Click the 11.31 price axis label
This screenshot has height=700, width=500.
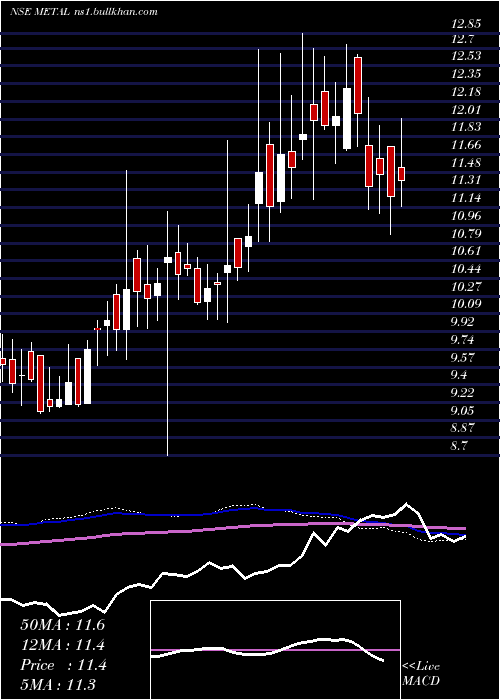point(467,180)
